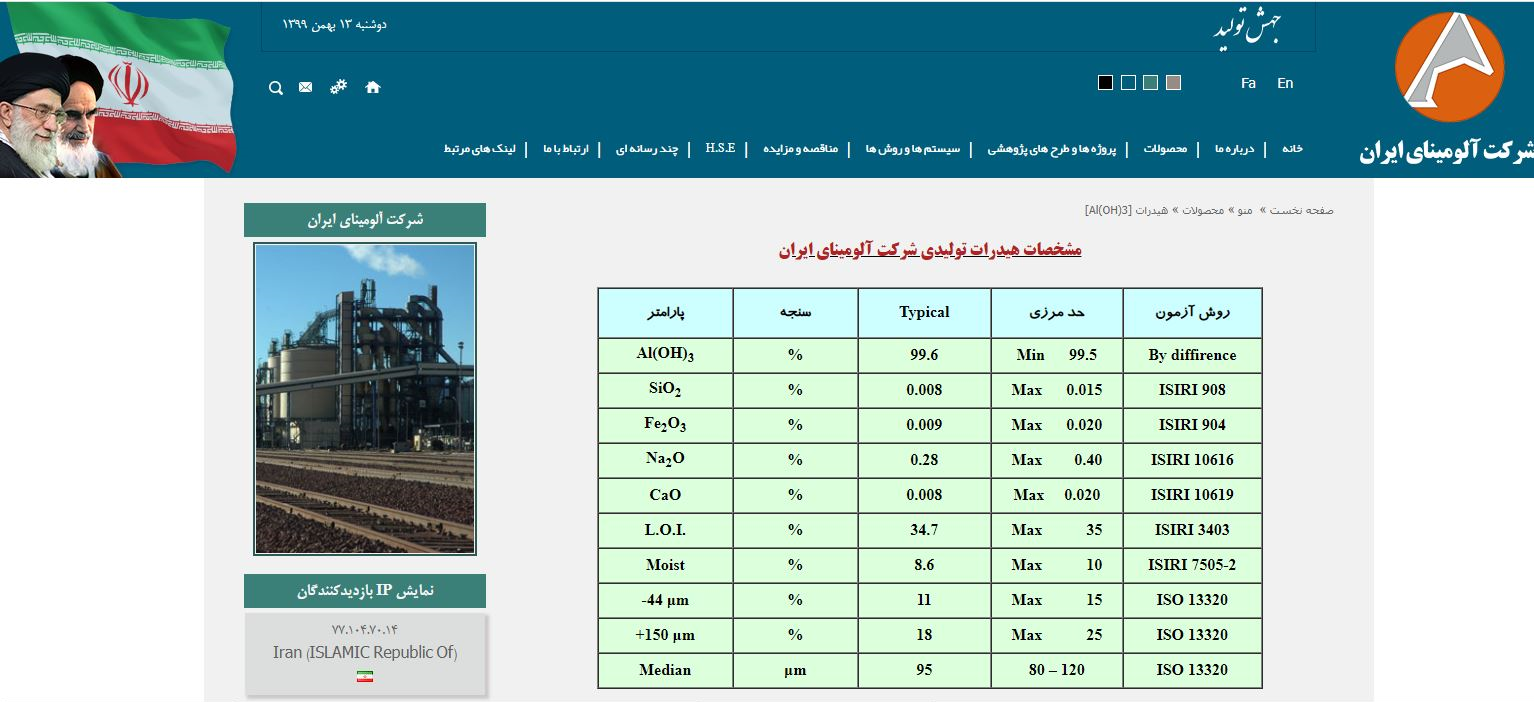This screenshot has height=702, width=1534.
Task: Click the orange Iran Aluminium company logo
Action: point(1449,68)
